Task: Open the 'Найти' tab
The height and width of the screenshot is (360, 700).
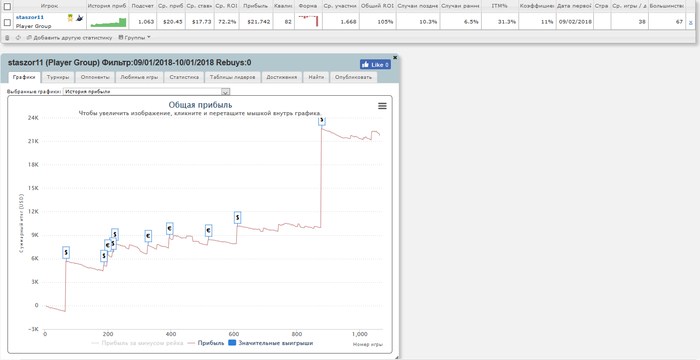Action: [316, 77]
